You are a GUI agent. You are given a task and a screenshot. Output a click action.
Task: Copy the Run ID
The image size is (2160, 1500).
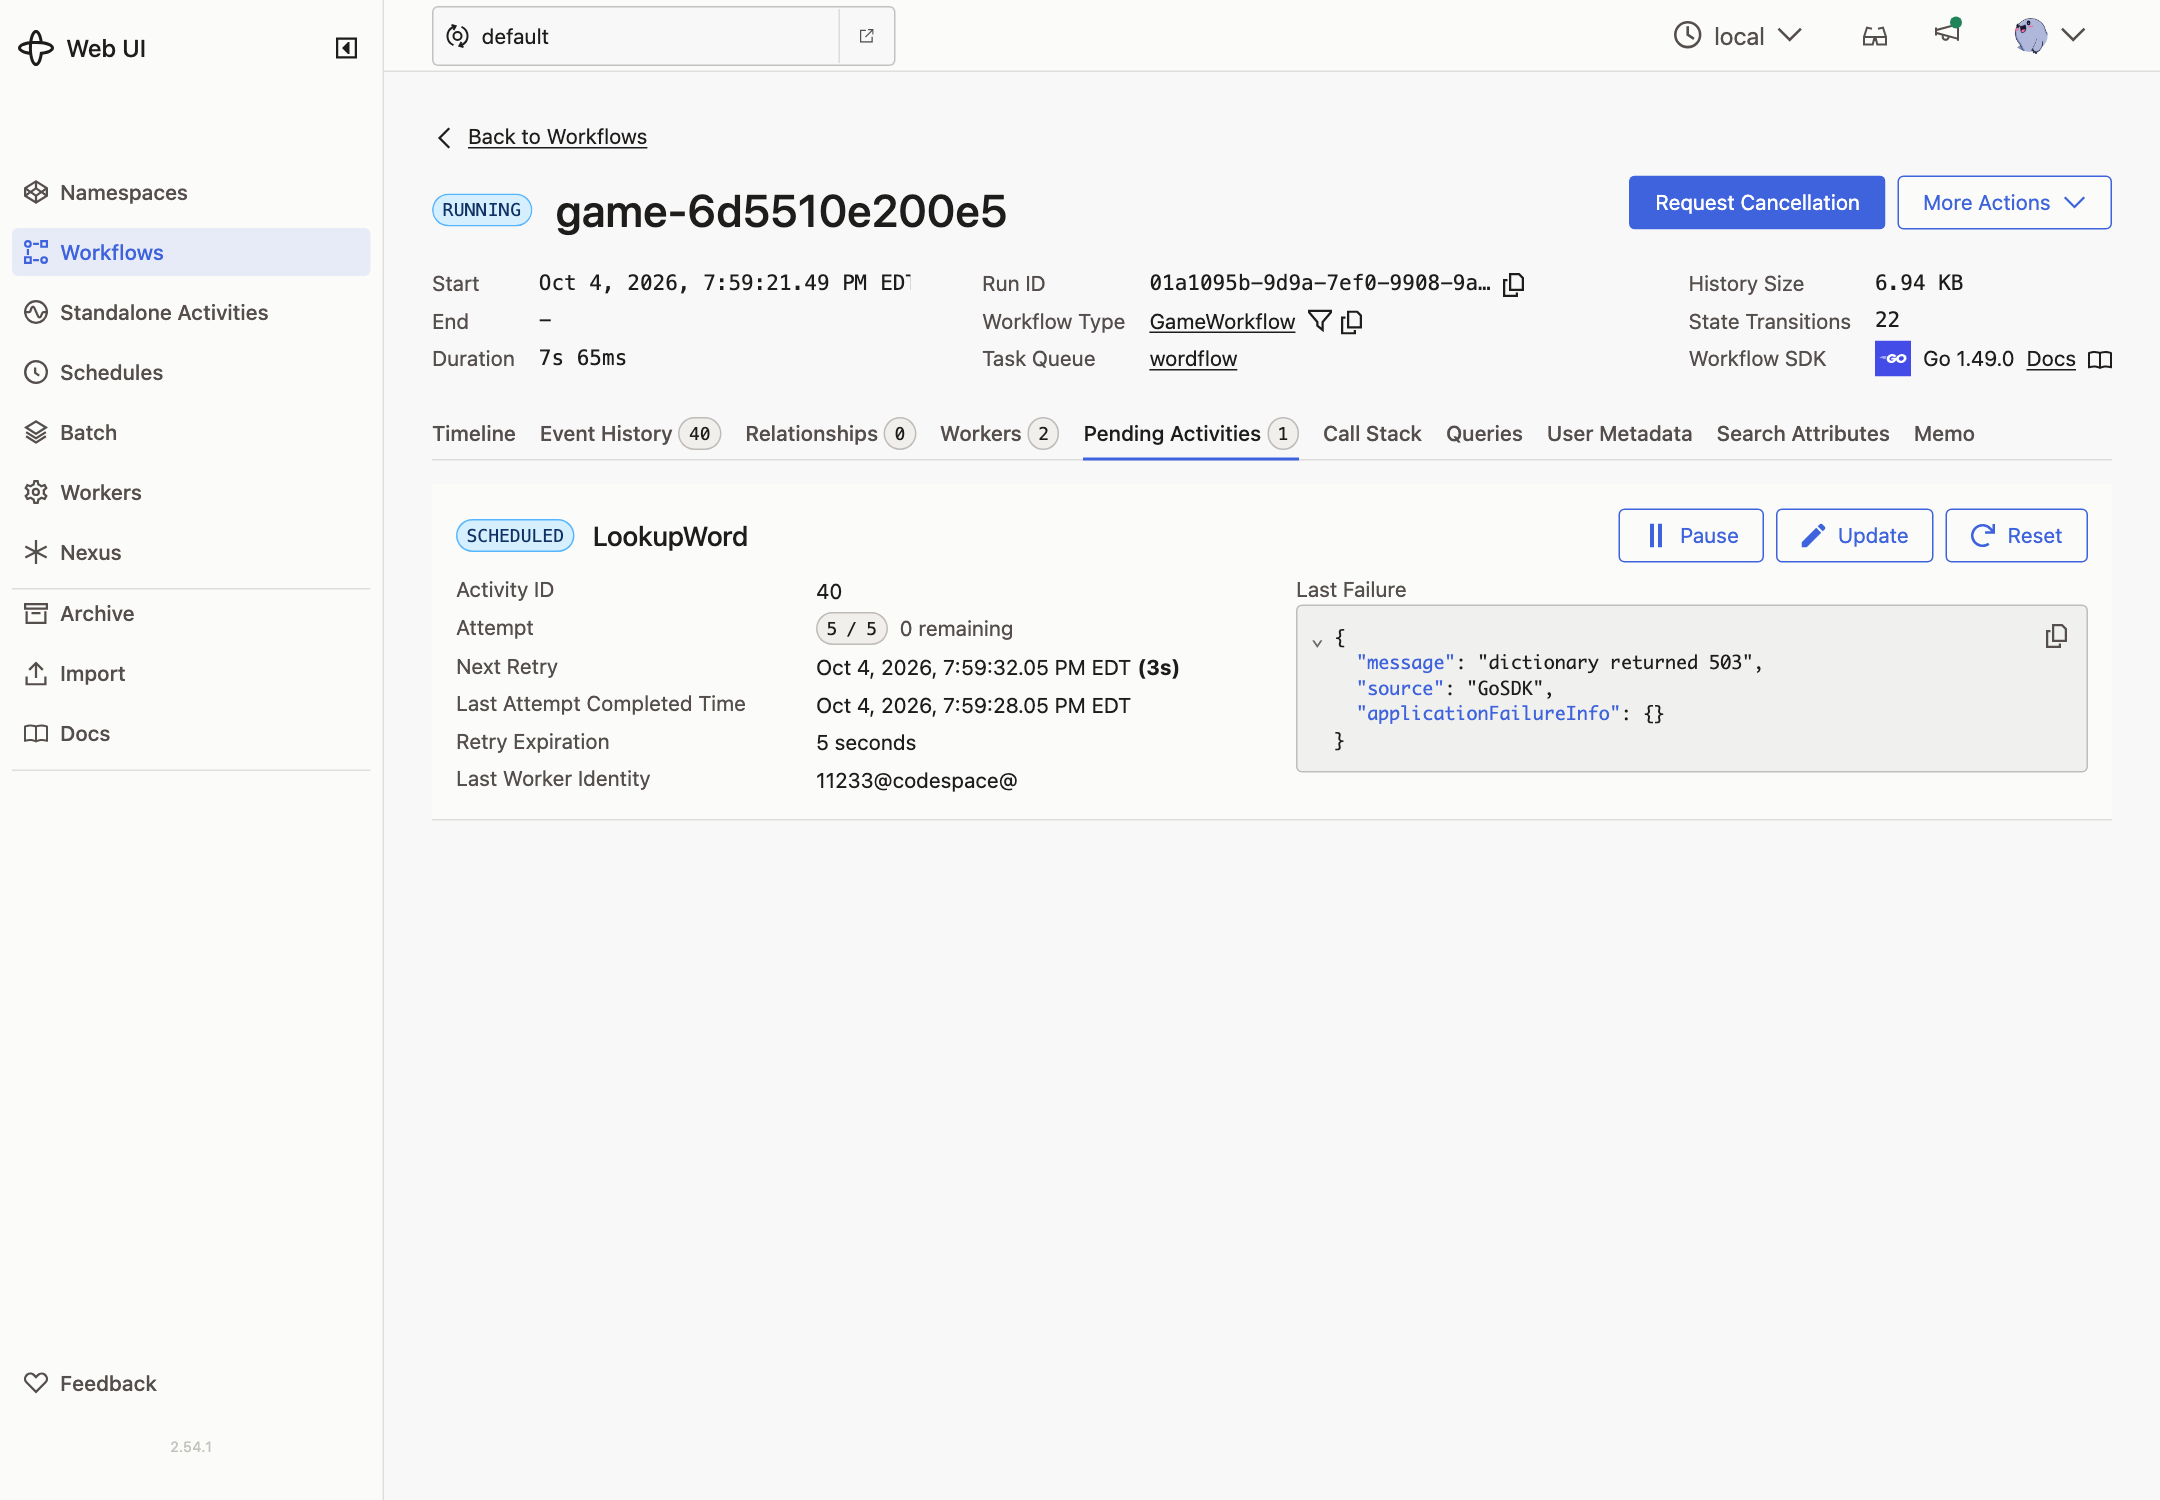click(1514, 284)
